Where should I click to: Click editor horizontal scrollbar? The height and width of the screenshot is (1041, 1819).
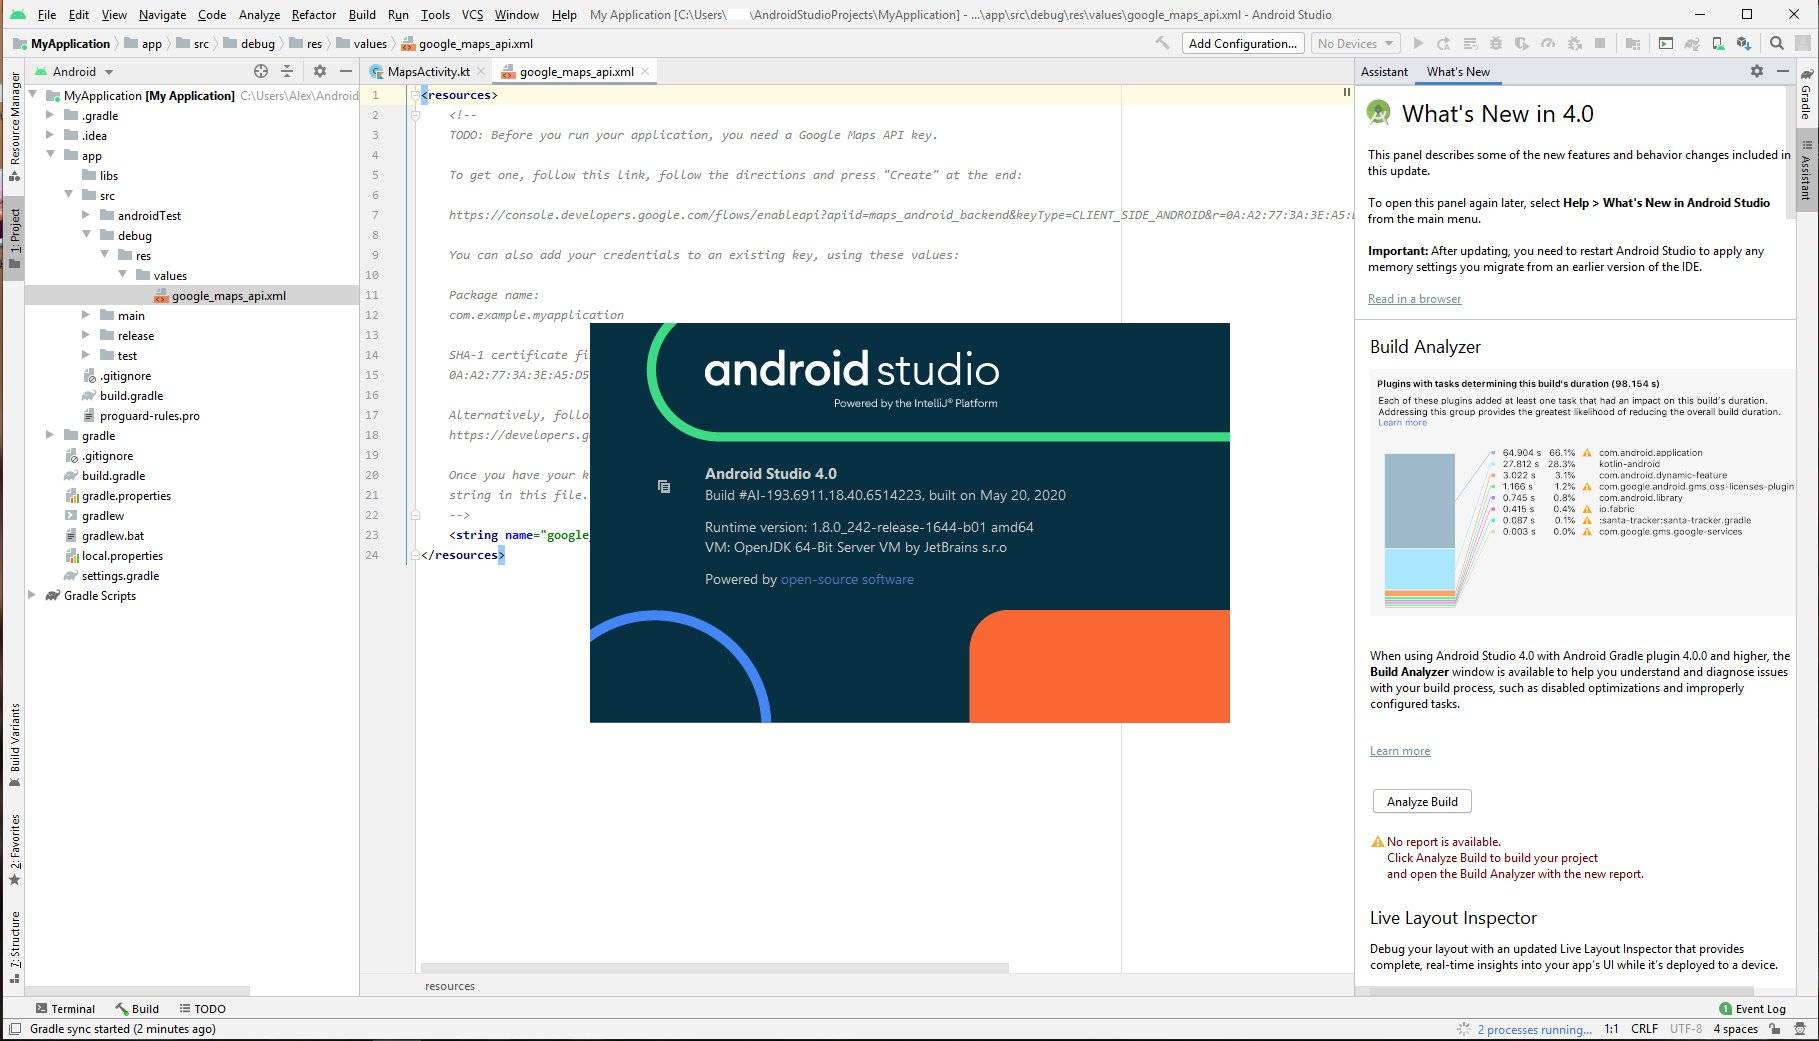click(714, 968)
